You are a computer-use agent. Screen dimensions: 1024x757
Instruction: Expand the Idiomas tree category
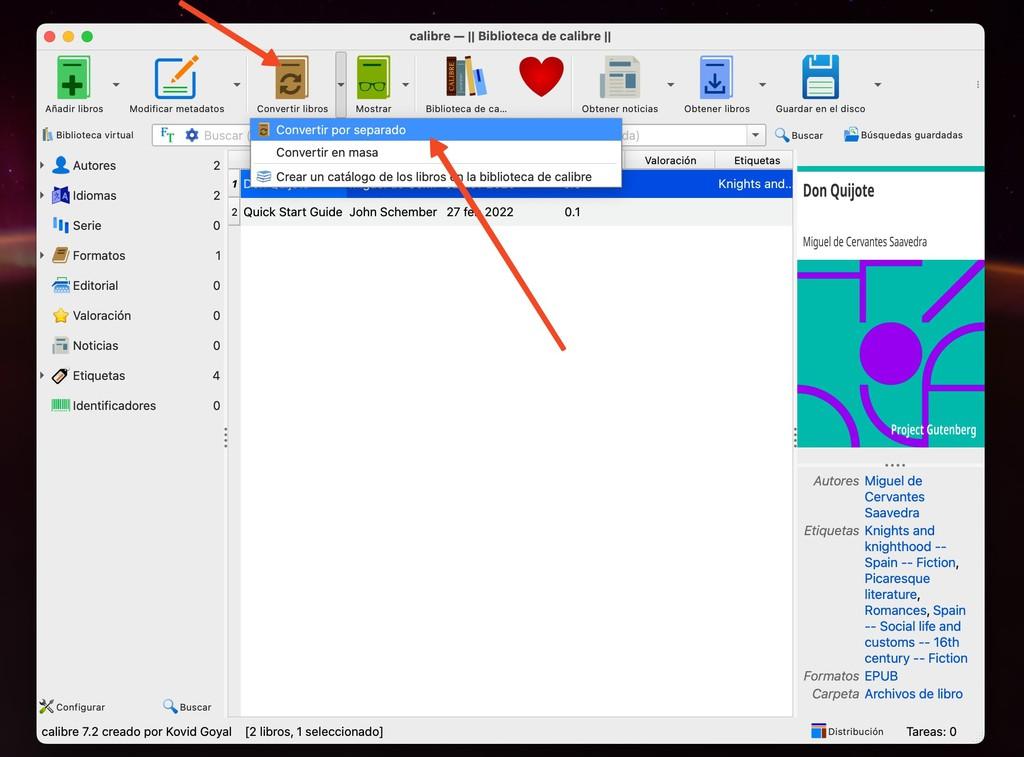coord(42,195)
